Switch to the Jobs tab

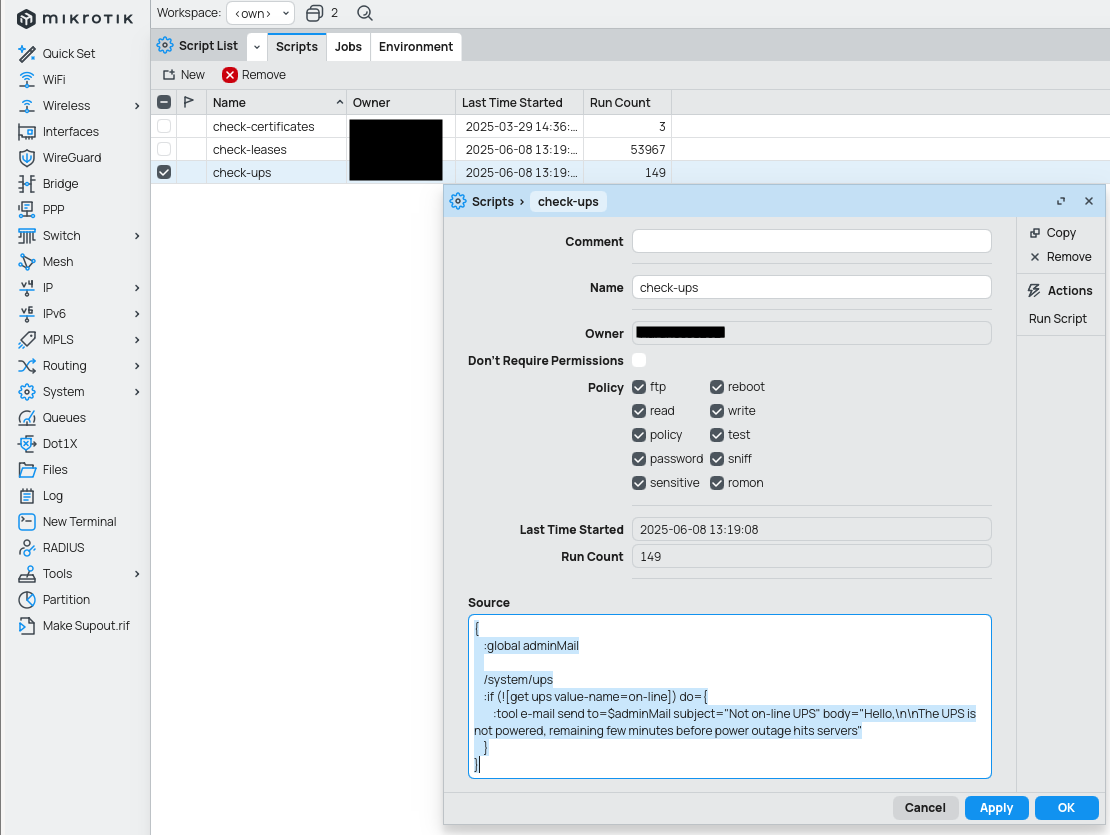point(348,47)
